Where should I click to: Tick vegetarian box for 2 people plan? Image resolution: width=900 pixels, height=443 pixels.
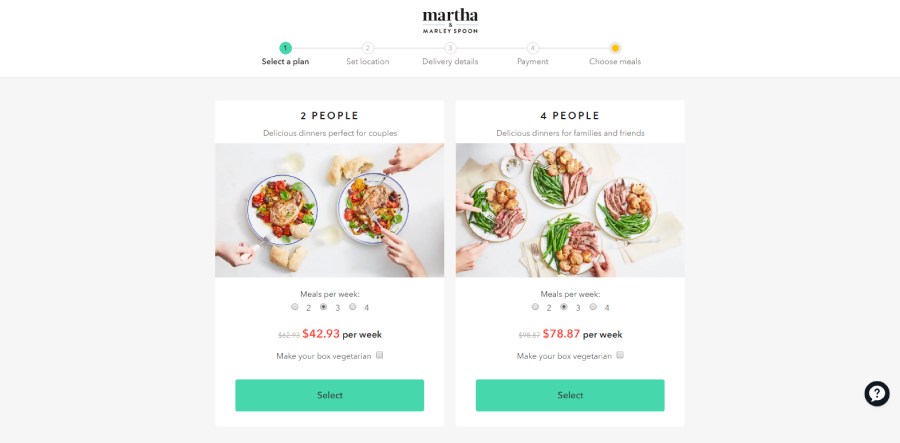click(x=379, y=355)
